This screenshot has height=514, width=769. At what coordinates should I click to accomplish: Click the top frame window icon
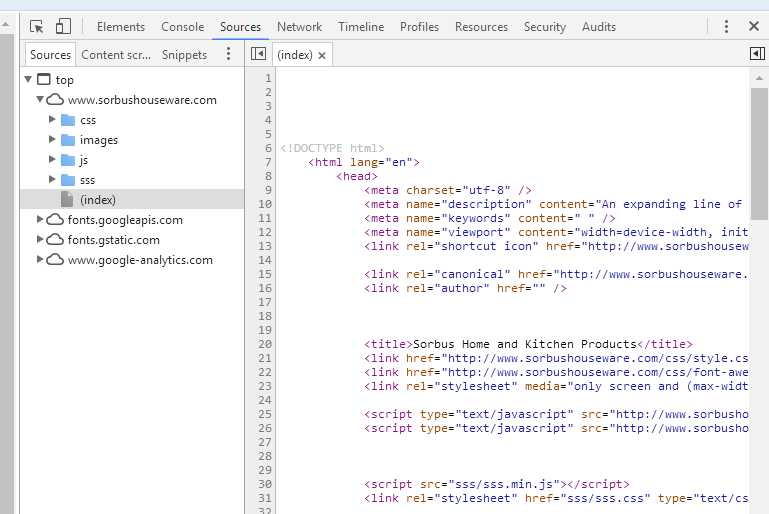(44, 79)
